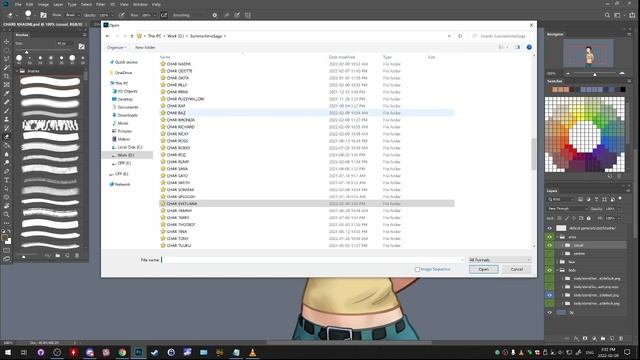640x360 pixels.
Task: Open the File menu
Action: coord(18,4)
